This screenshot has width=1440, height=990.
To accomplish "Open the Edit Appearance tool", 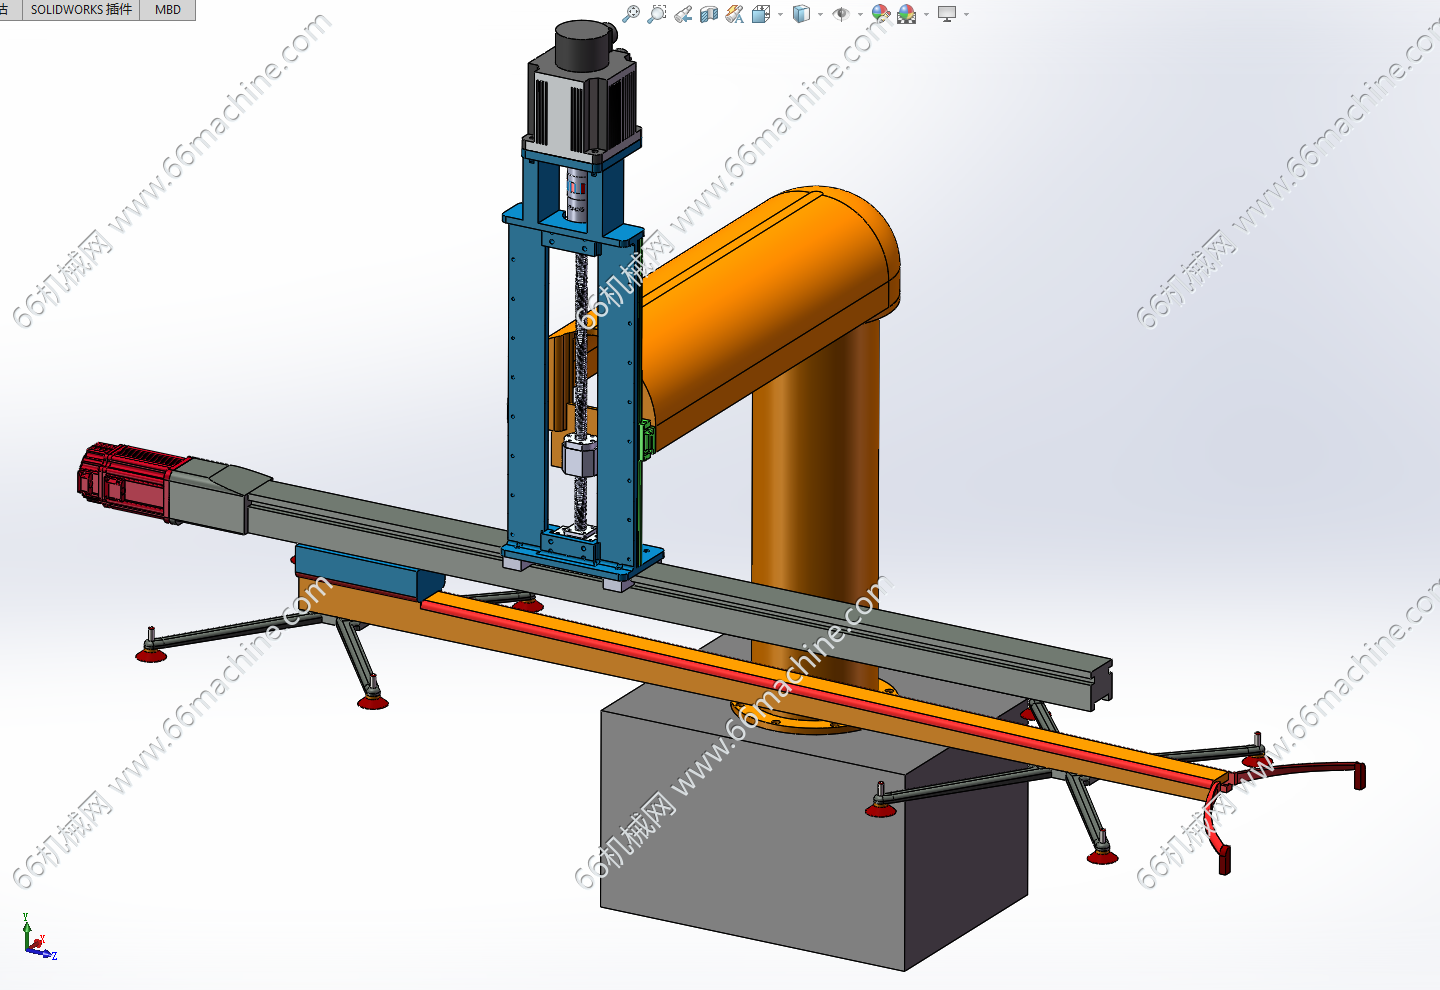I will 880,14.
